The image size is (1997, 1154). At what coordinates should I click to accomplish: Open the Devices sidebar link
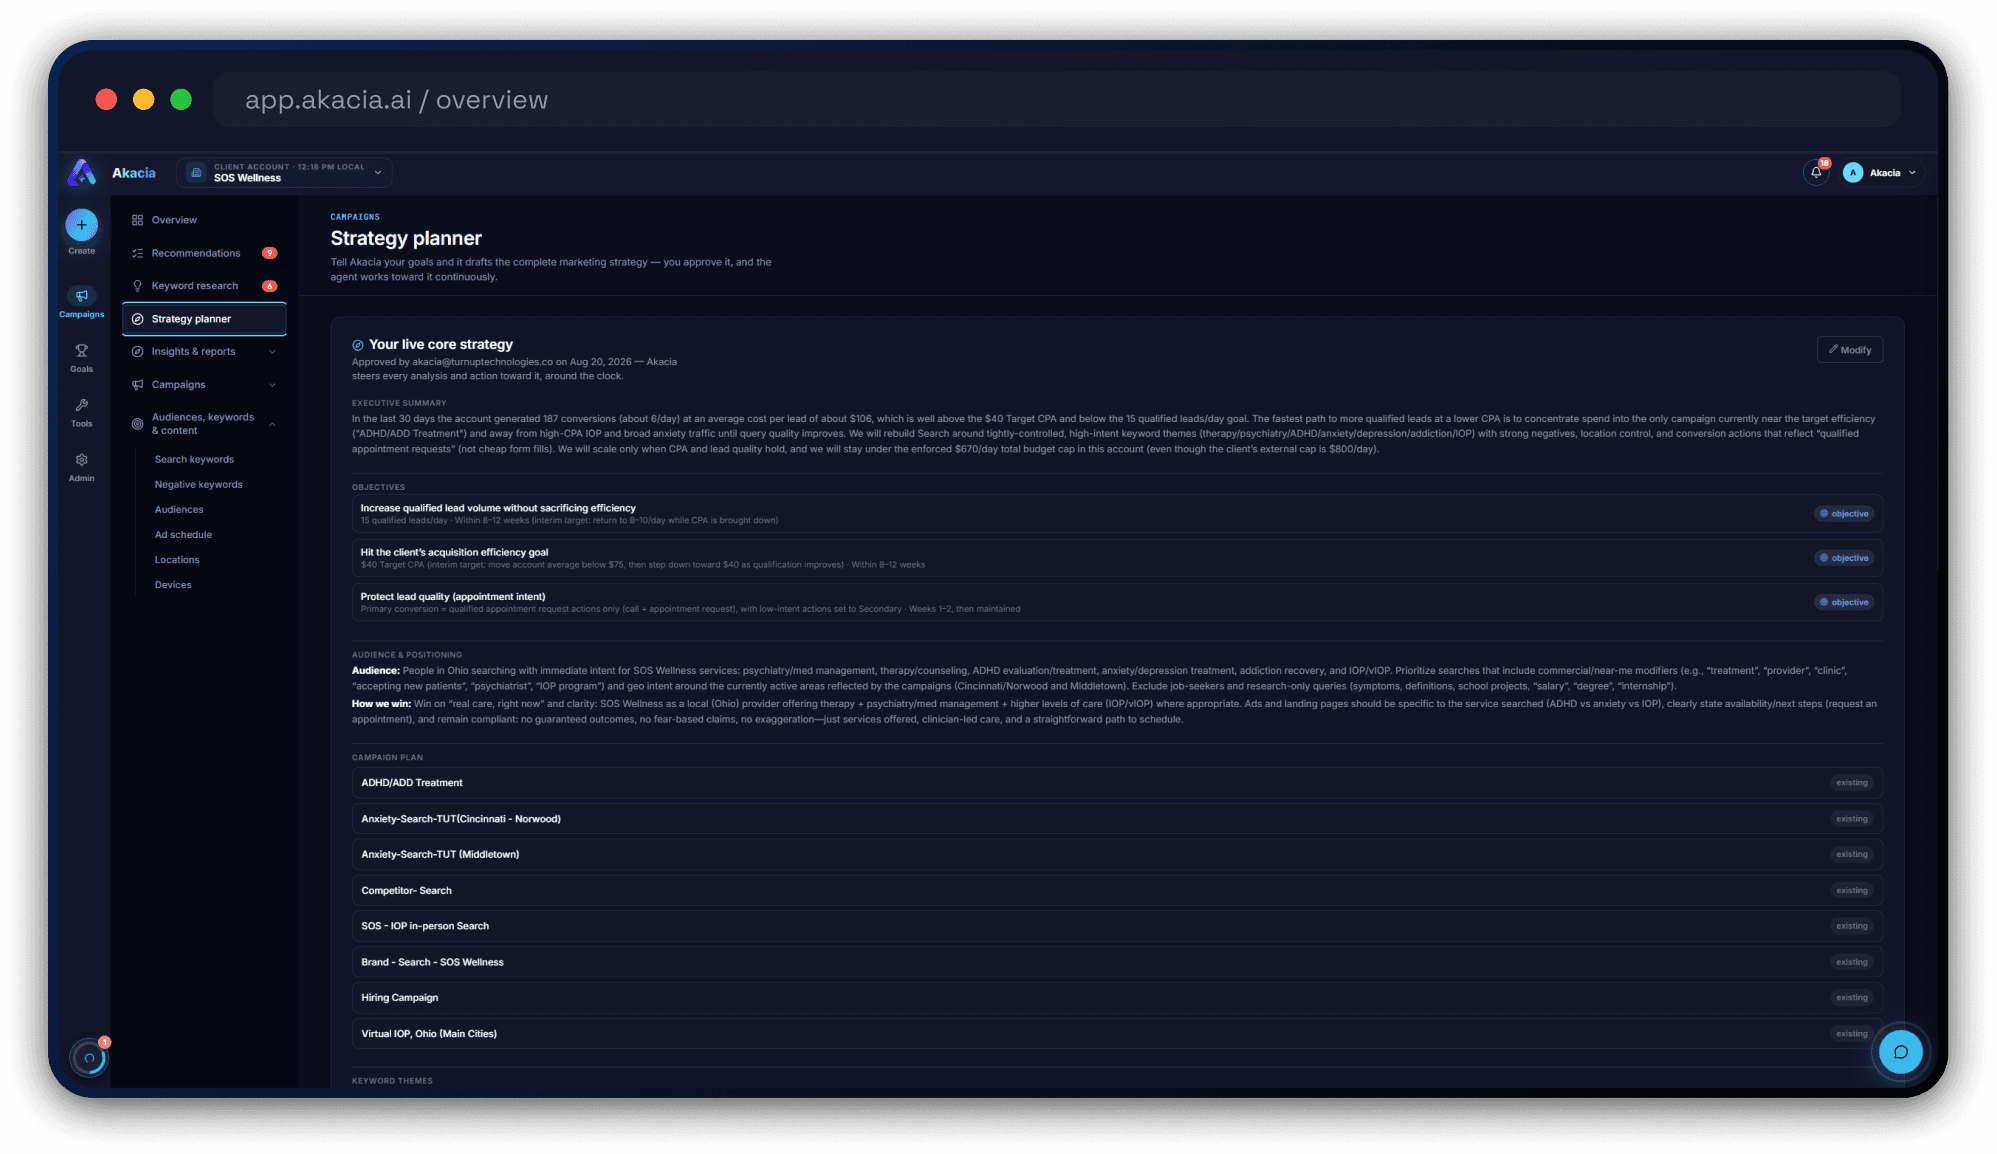point(173,585)
